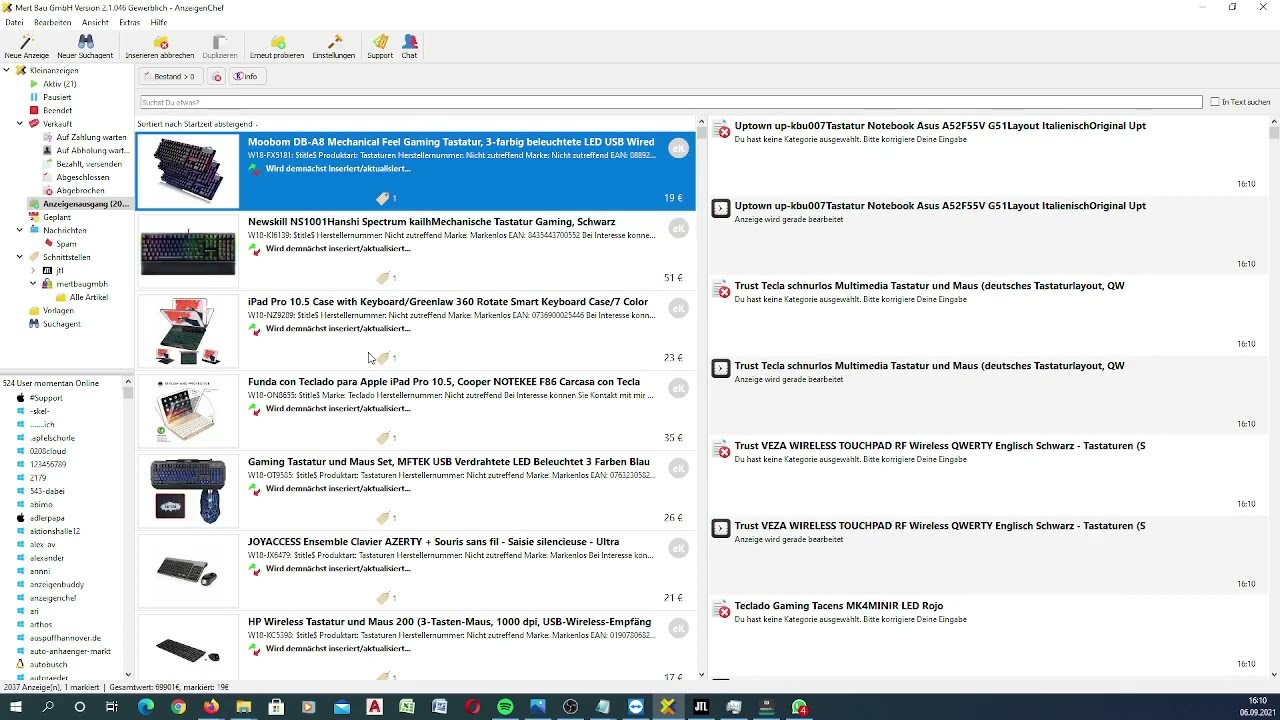Click the iPad Pro 10.5 case thumbnail
Viewport: 1280px width, 720px height.
pyautogui.click(x=188, y=331)
